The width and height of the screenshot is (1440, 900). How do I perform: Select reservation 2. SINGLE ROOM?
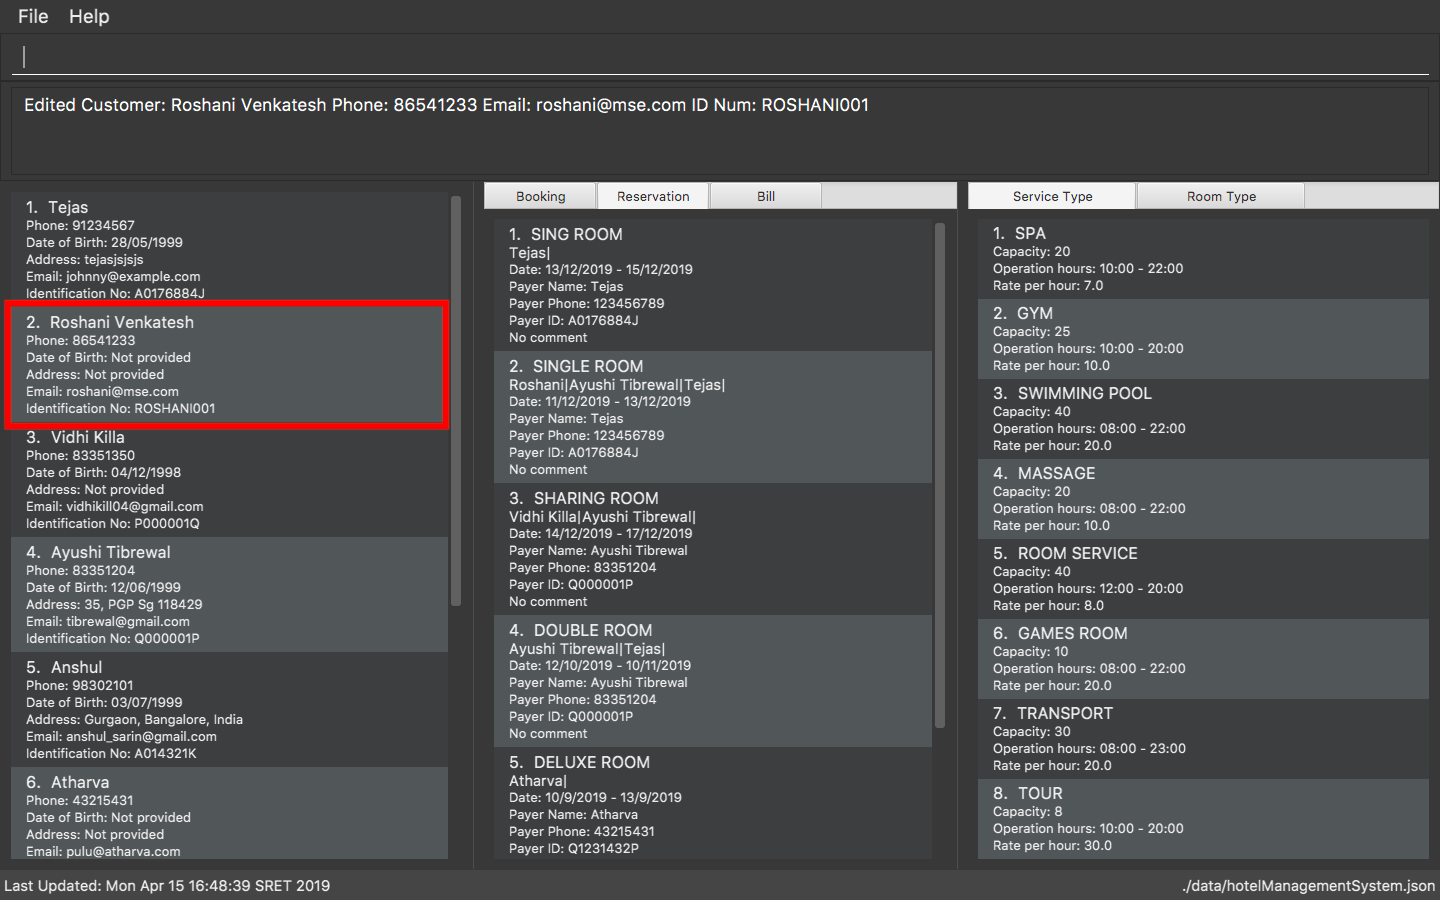[x=713, y=417]
